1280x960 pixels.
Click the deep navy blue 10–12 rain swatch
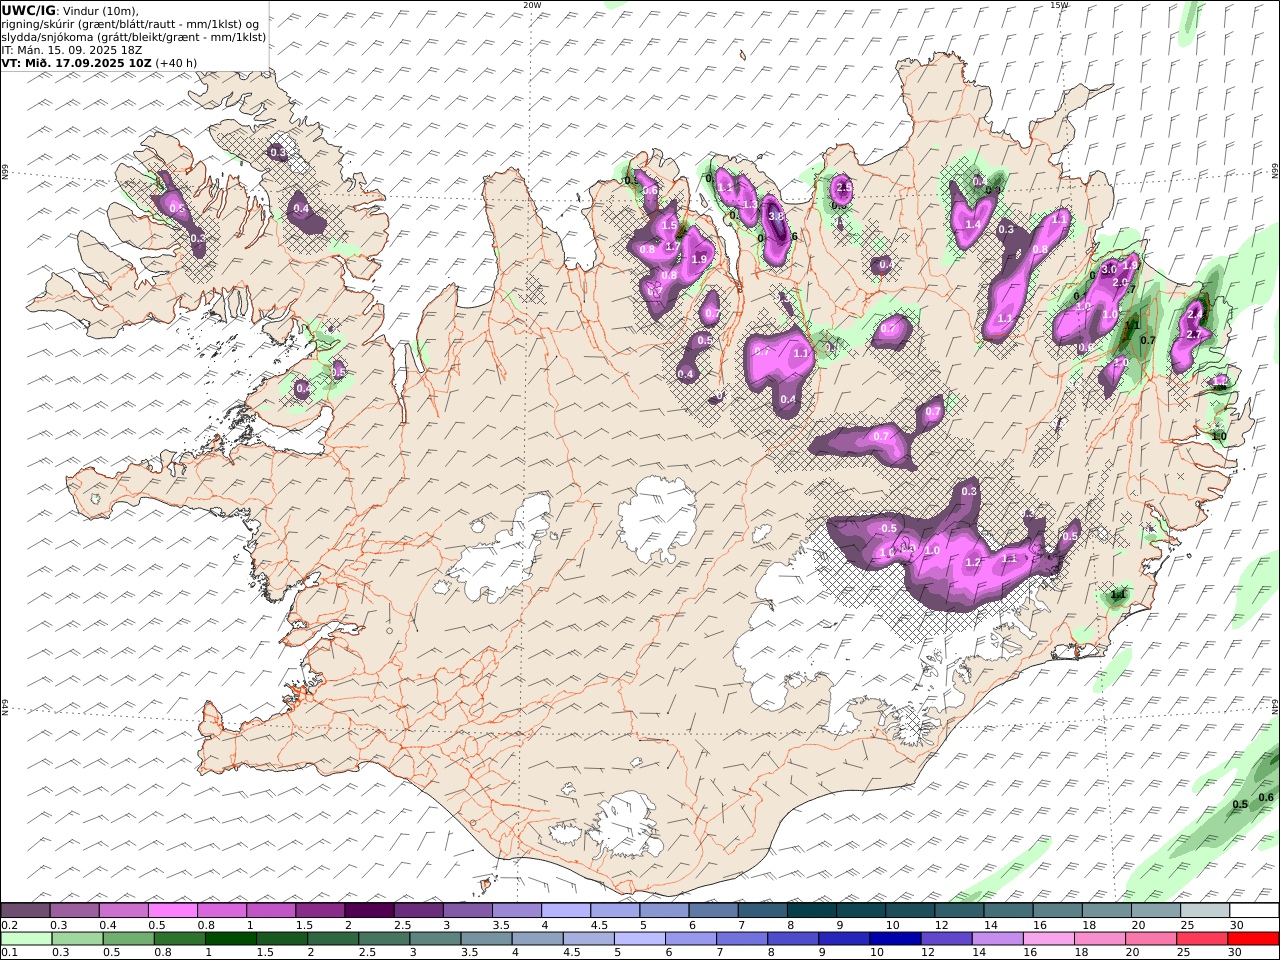(895, 938)
